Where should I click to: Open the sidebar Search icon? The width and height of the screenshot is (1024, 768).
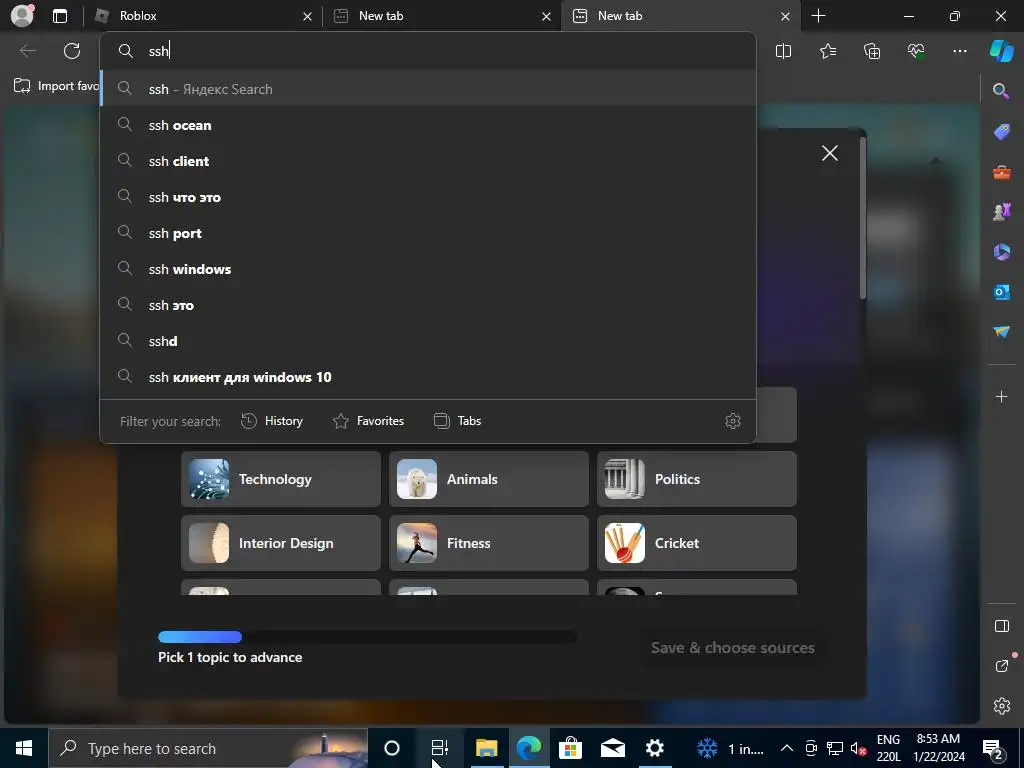[1001, 91]
